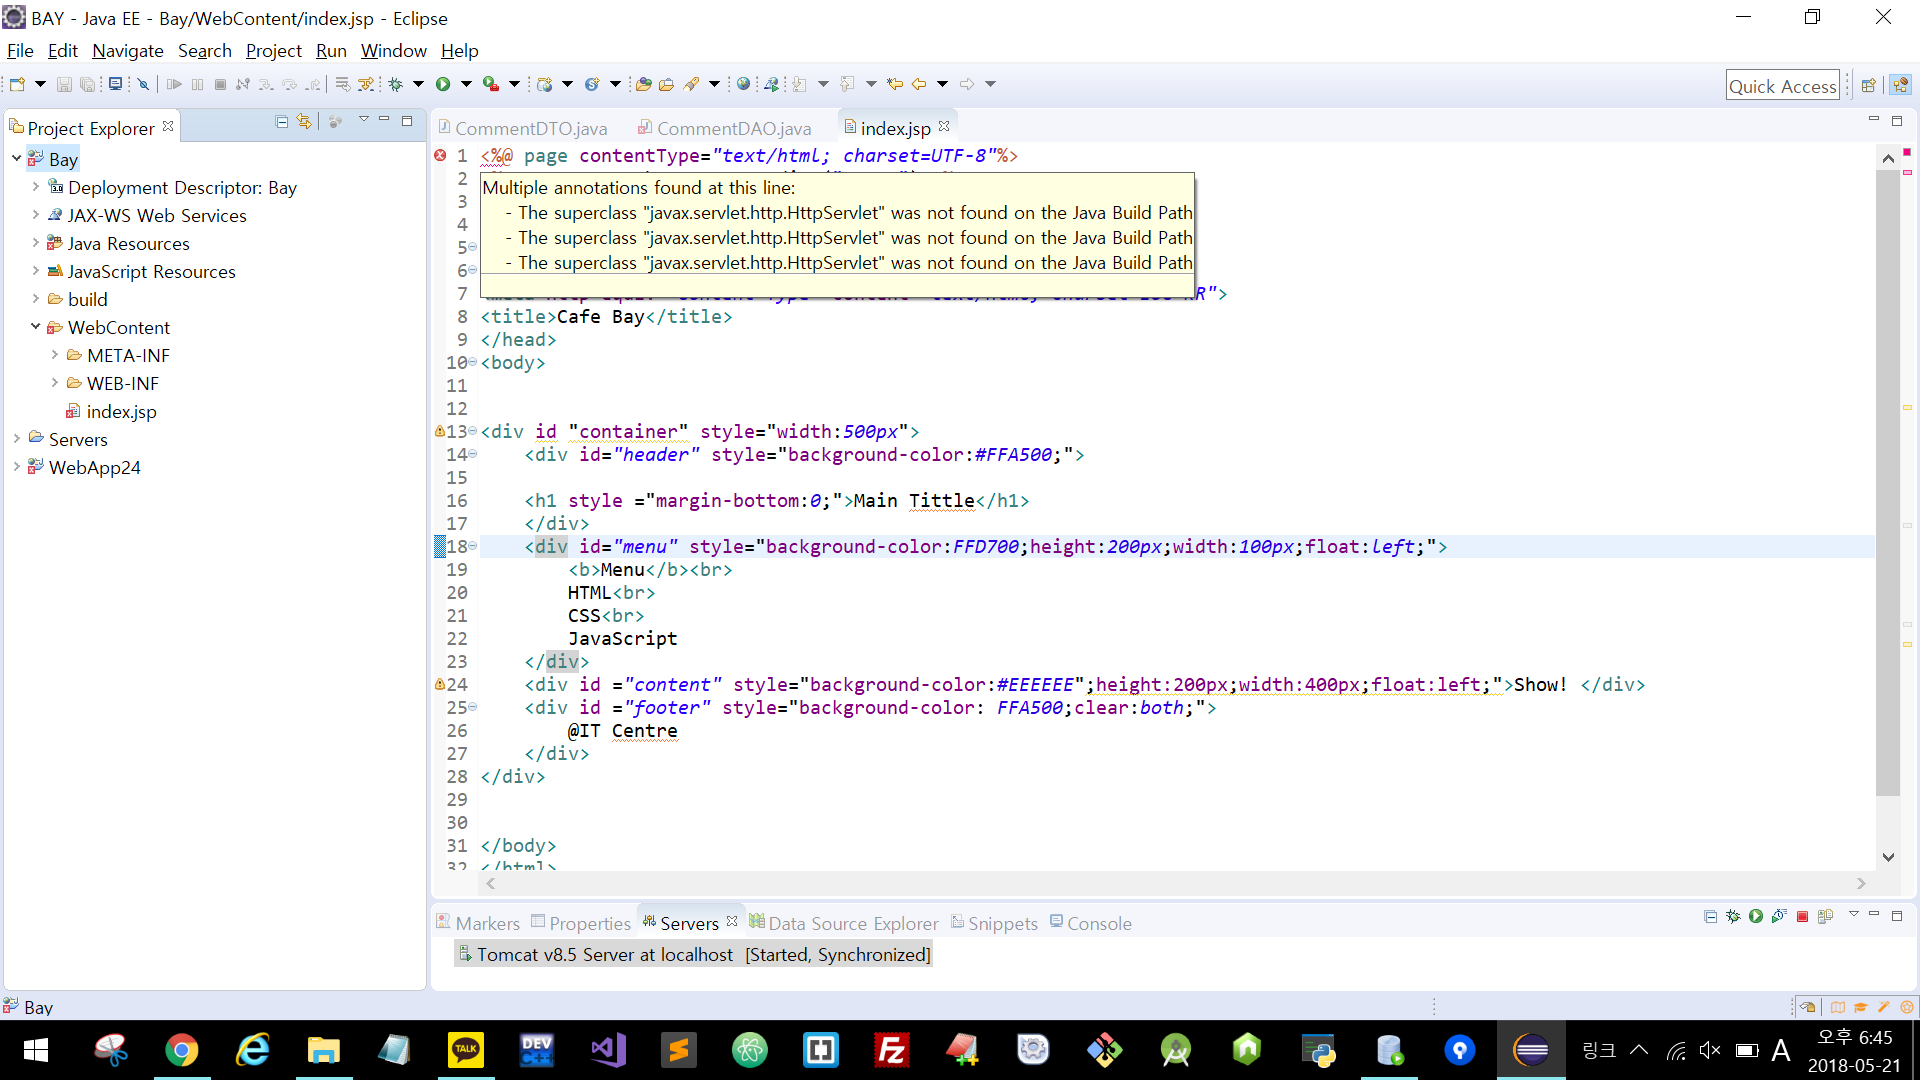
Task: Open the Project menu
Action: (273, 50)
